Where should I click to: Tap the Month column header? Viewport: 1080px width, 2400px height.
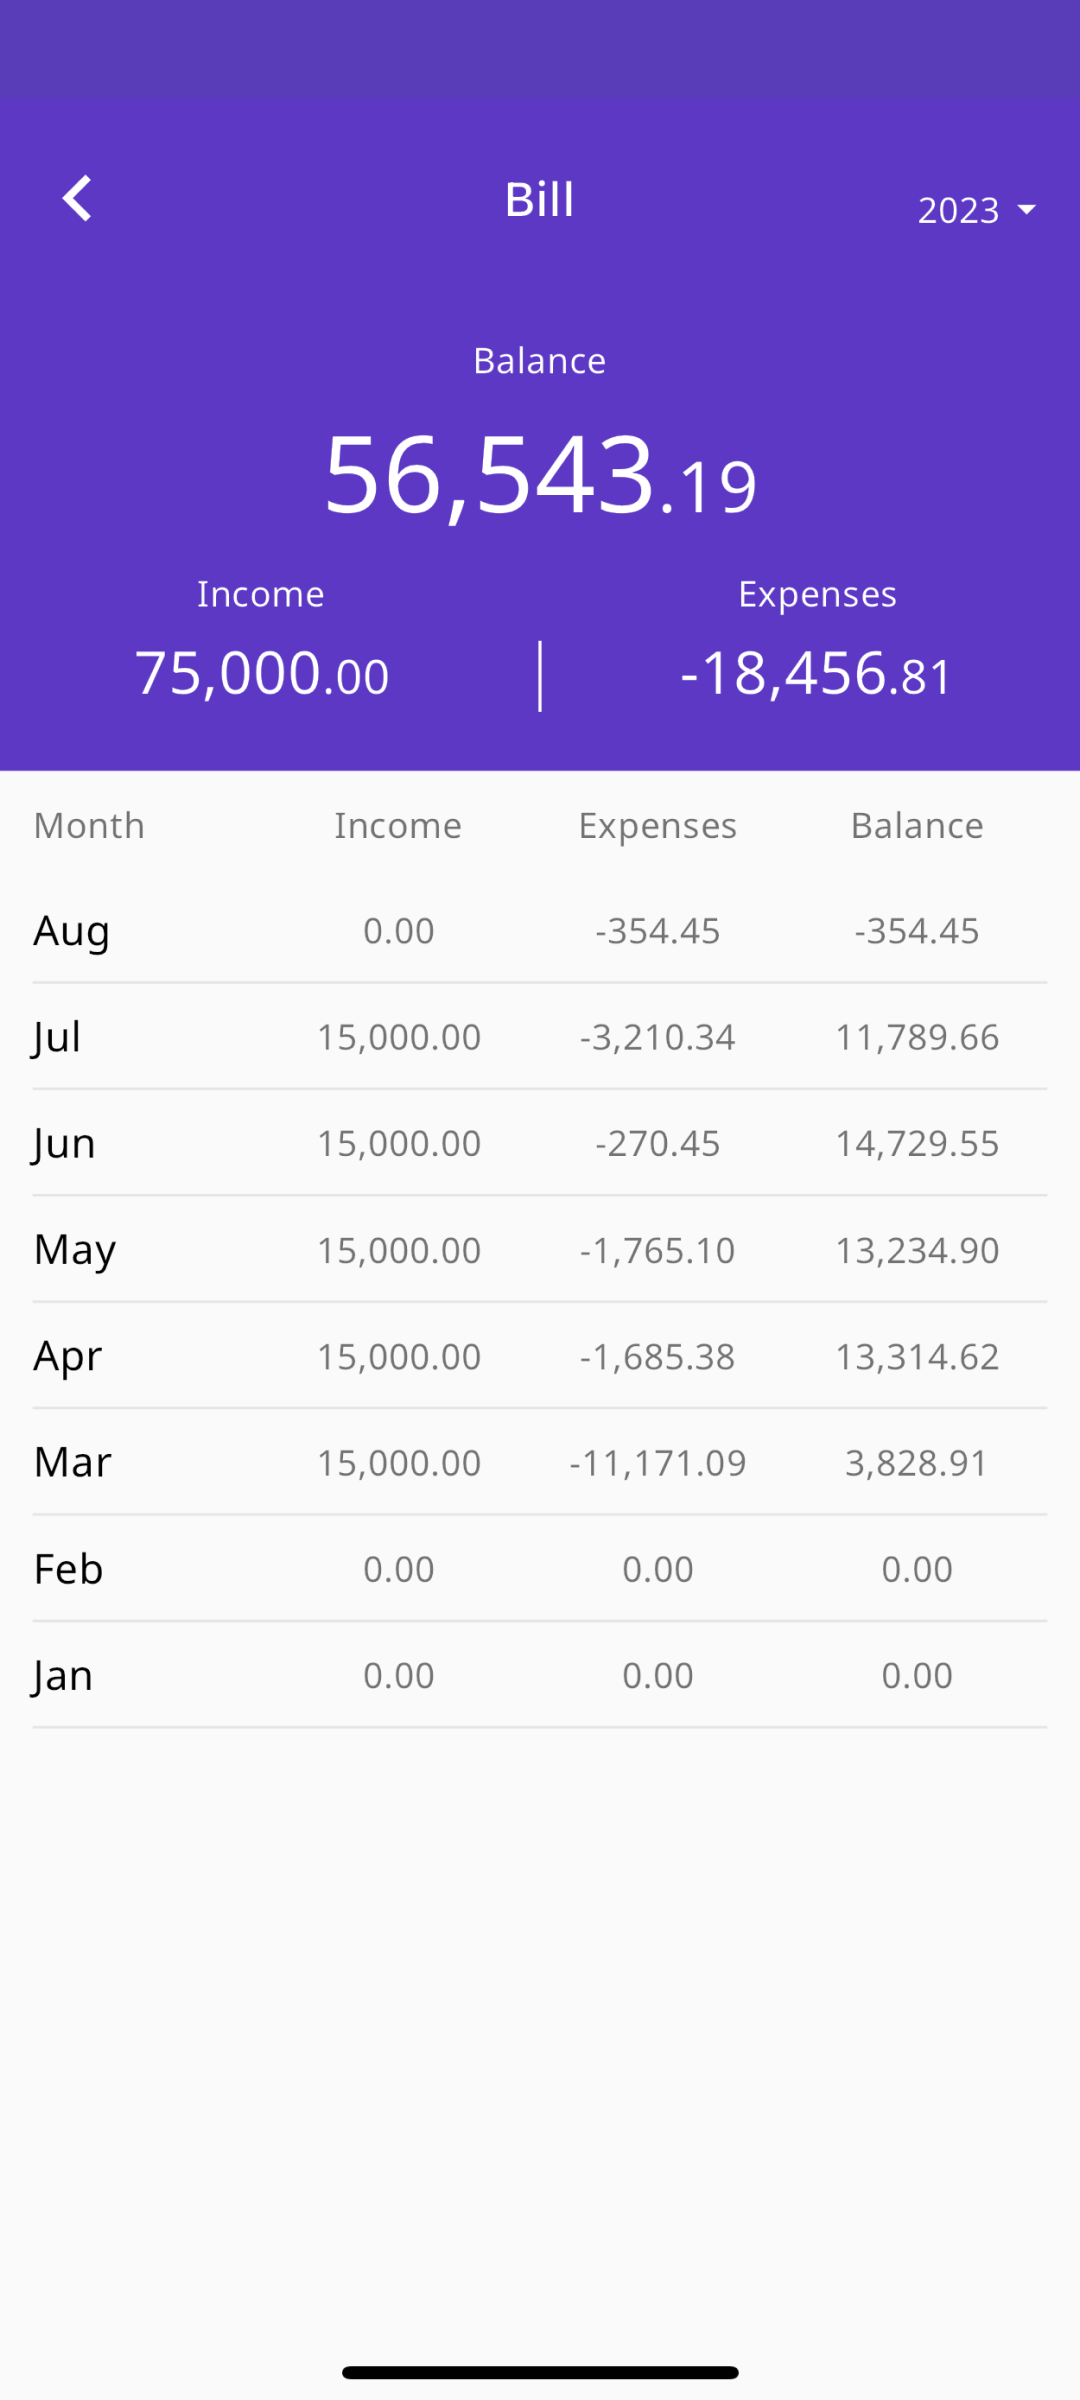point(89,826)
